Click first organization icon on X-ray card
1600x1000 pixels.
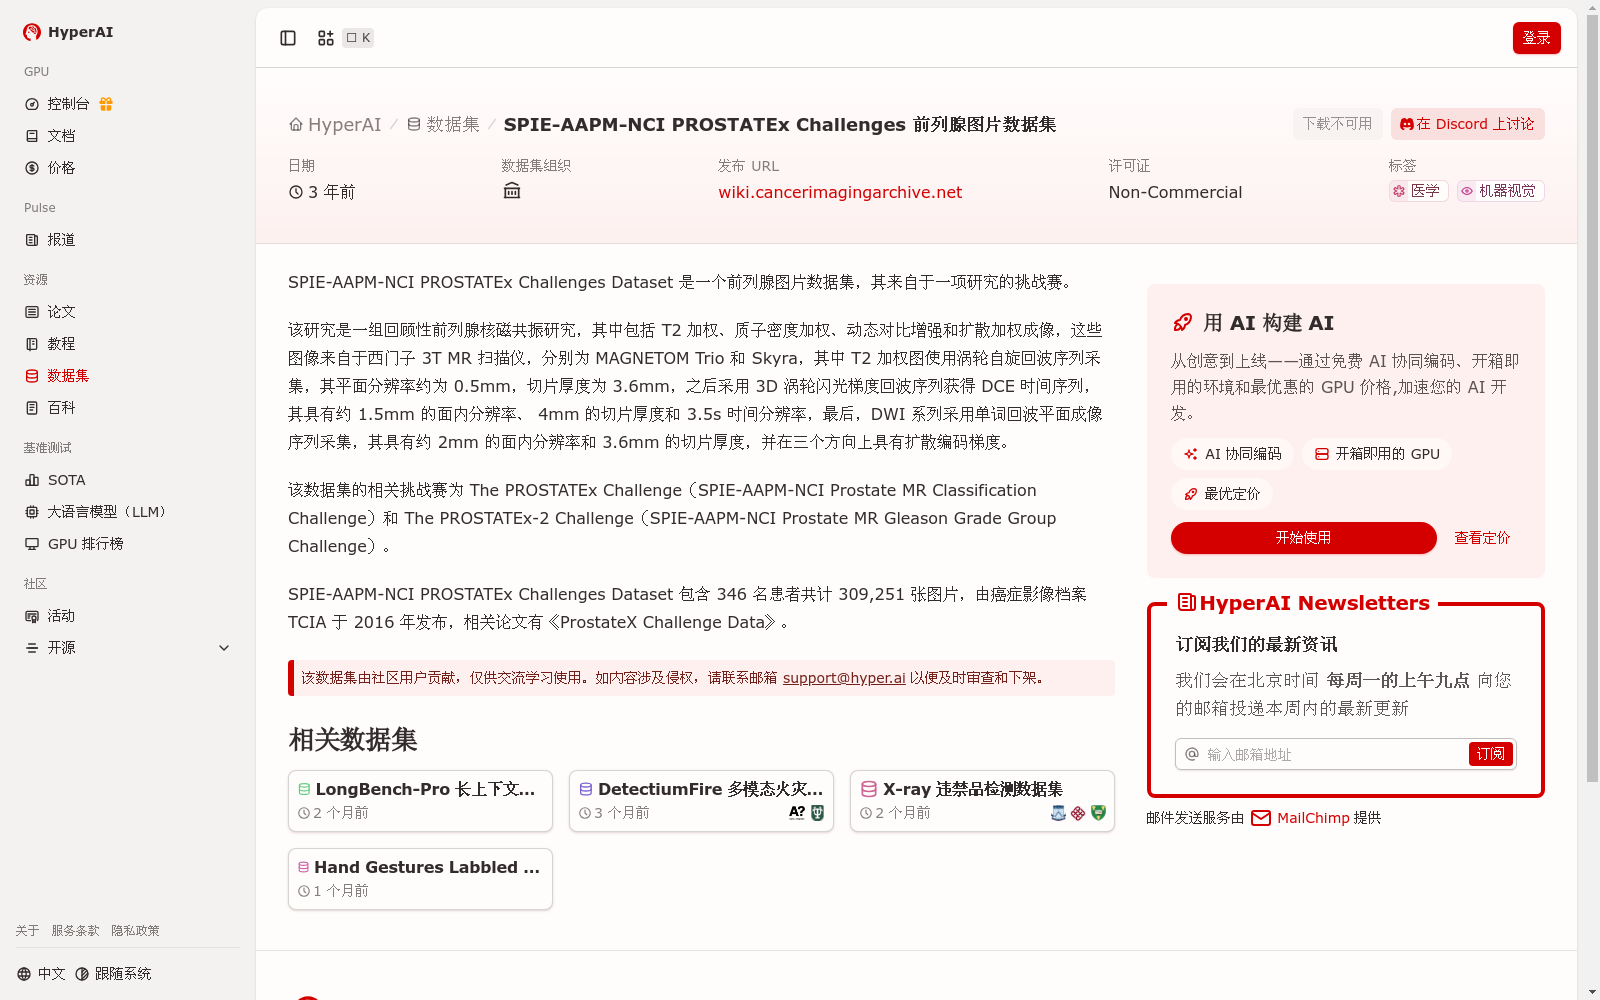coord(1058,813)
